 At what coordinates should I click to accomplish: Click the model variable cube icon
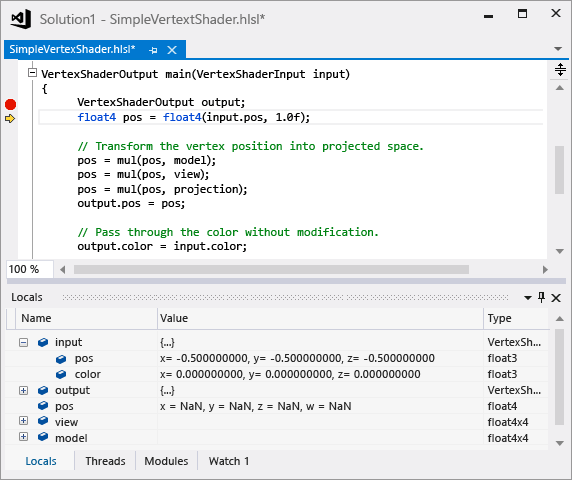click(43, 436)
